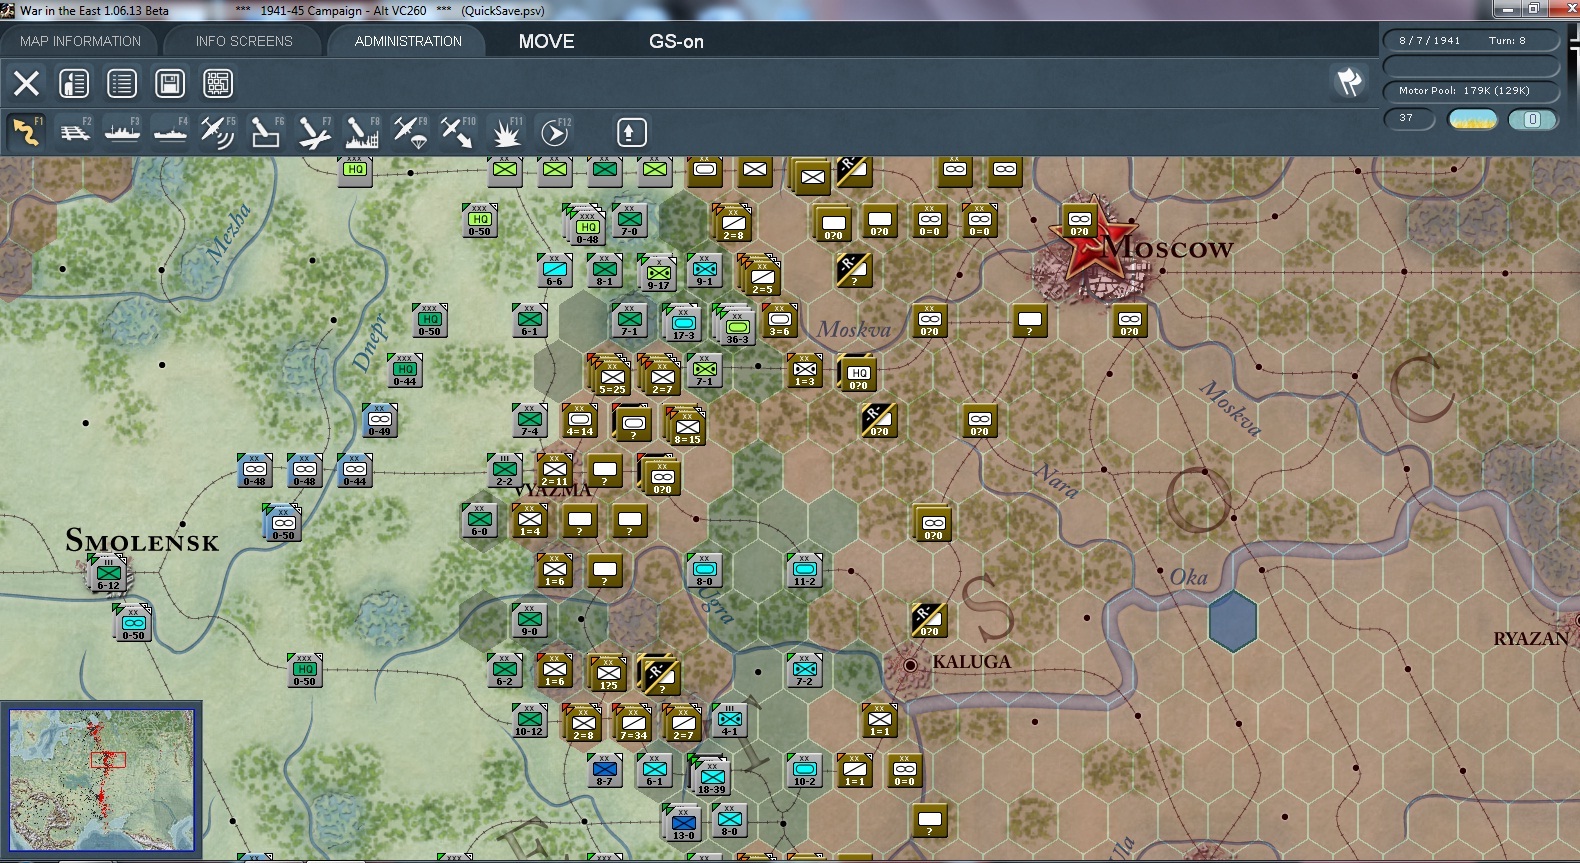Select the 6-6 unit counter
The height and width of the screenshot is (863, 1580).
555,270
